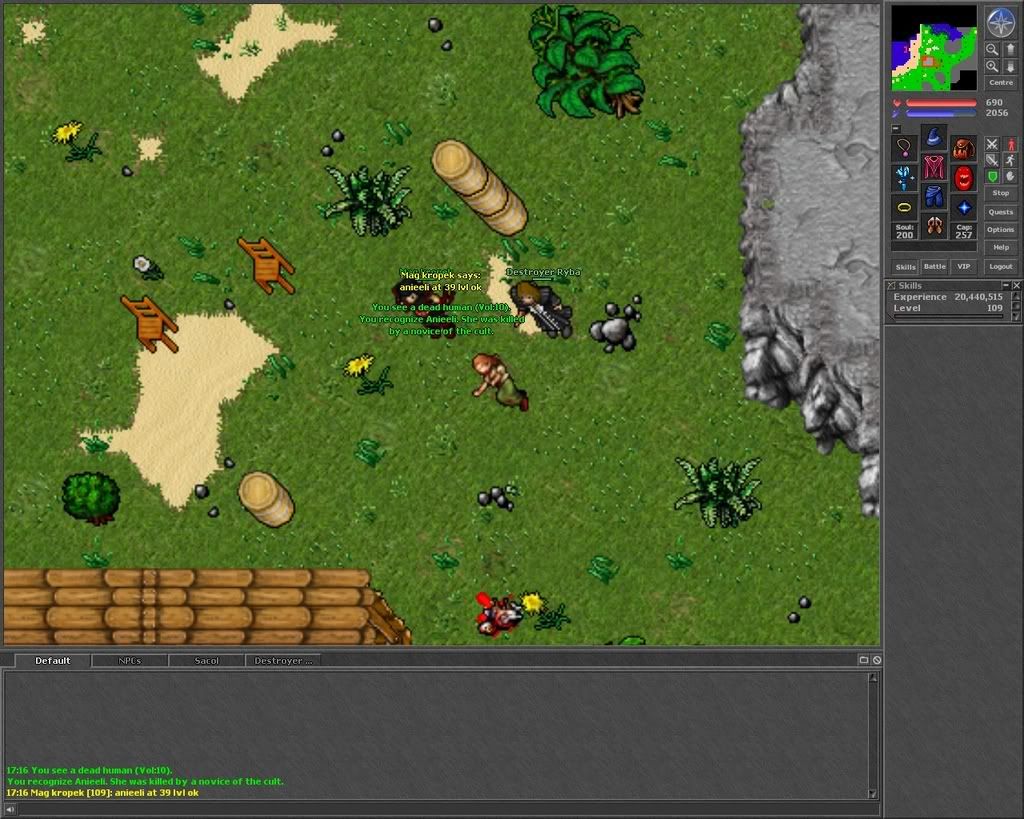This screenshot has height=819, width=1024.
Task: Switch to the Default chat tab
Action: 52,661
